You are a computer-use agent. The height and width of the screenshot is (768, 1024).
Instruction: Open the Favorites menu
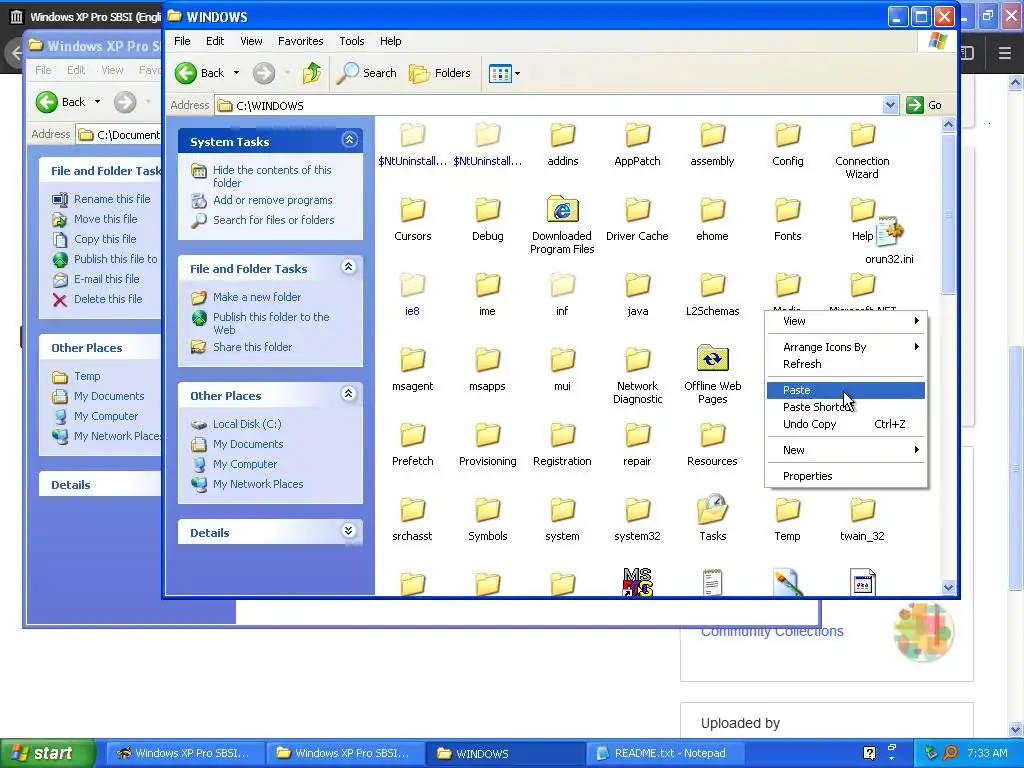coord(300,41)
